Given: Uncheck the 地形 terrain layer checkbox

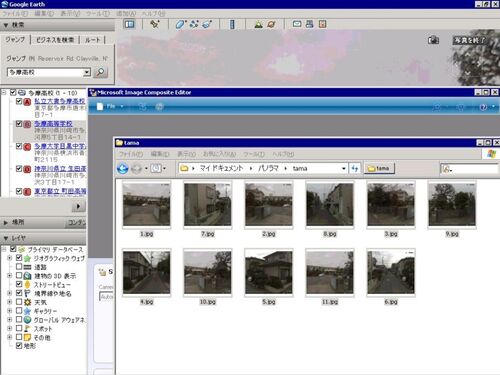Looking at the screenshot, I should click(x=19, y=345).
